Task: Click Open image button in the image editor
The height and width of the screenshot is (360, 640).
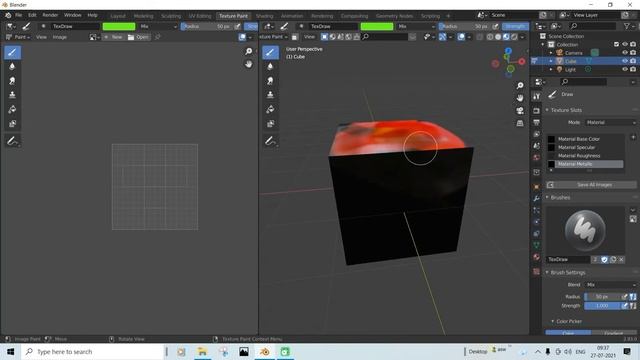Action: [138, 37]
